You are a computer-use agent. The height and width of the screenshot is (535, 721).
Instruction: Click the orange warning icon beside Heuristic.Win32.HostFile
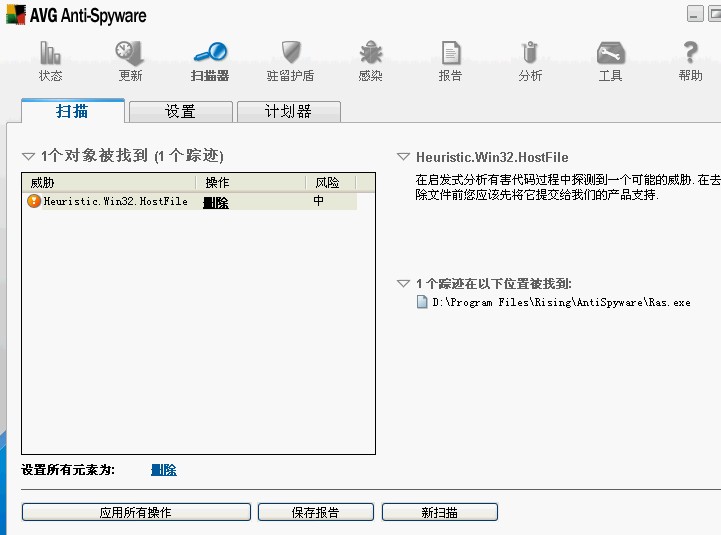(34, 201)
